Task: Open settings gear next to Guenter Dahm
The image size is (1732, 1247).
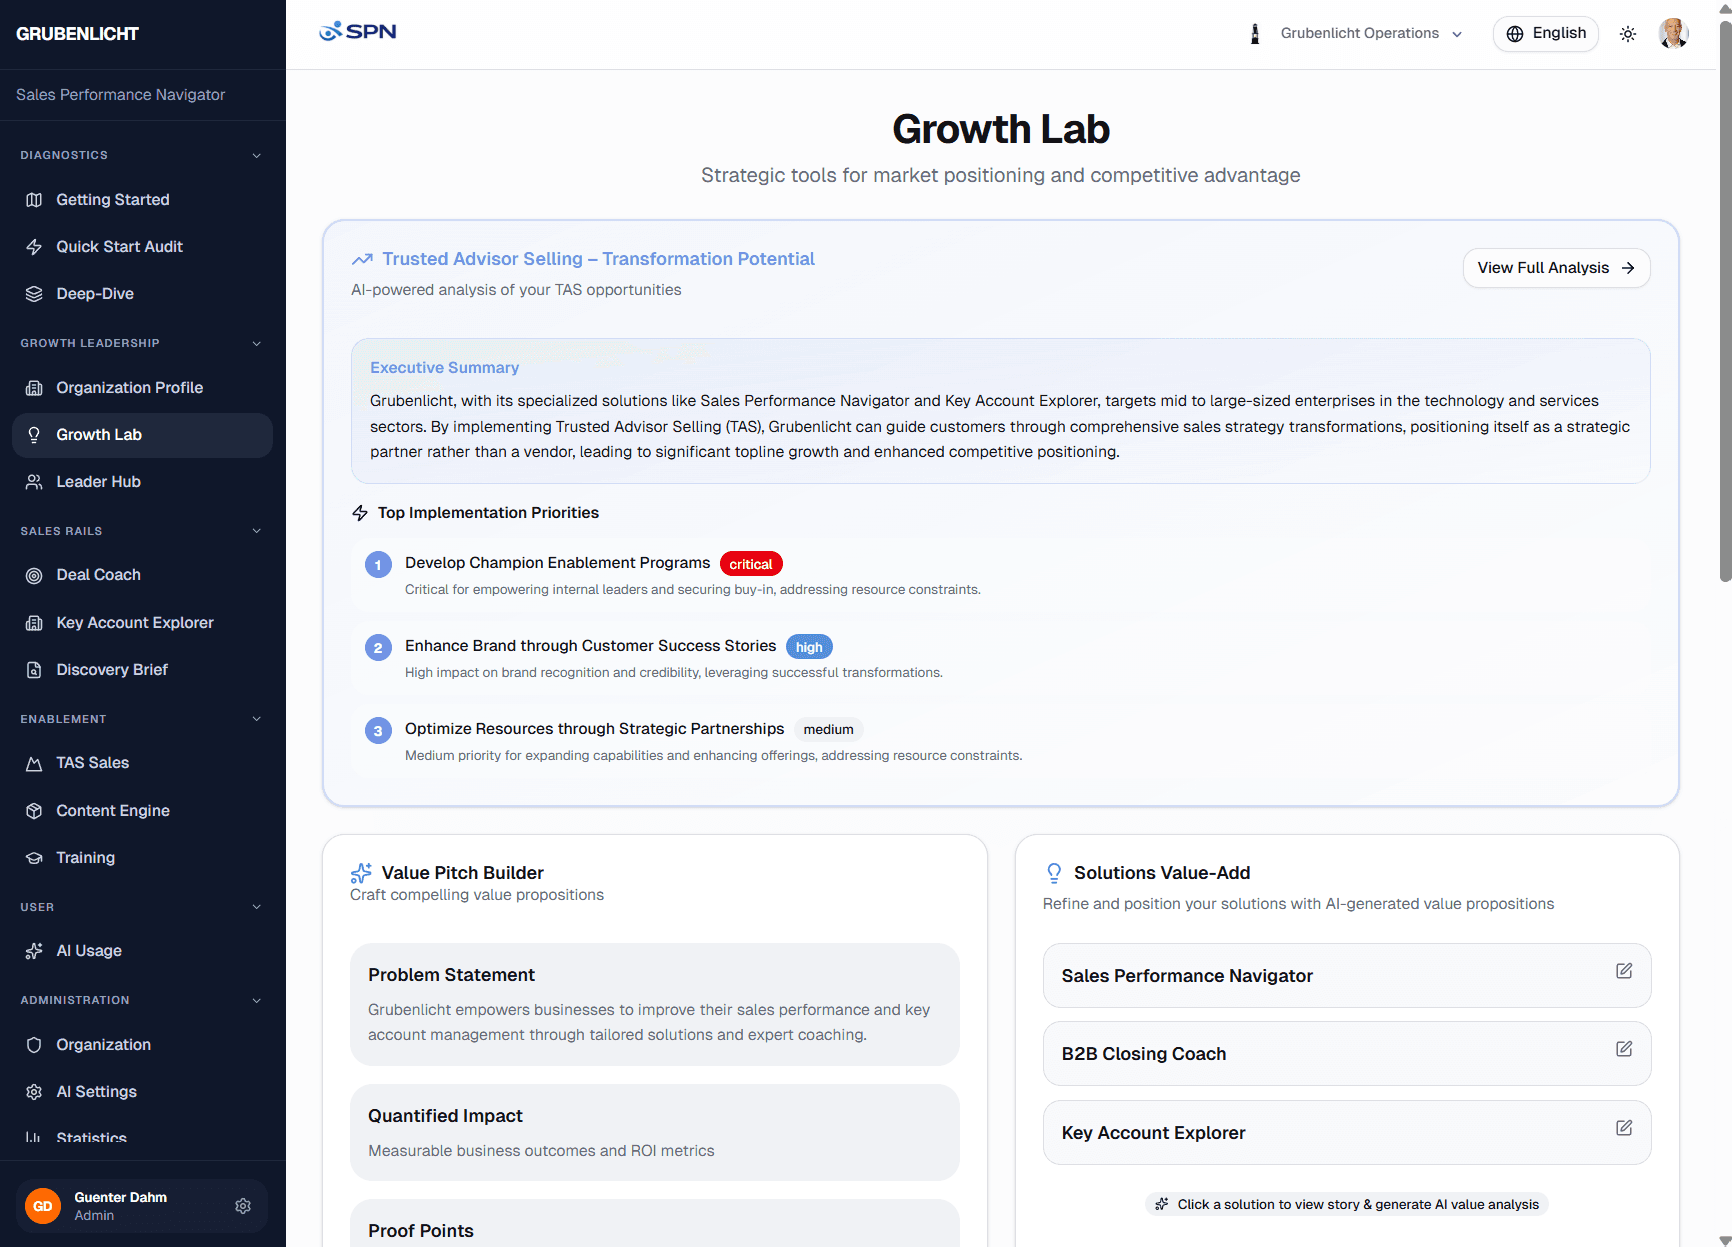Action: pos(243,1206)
